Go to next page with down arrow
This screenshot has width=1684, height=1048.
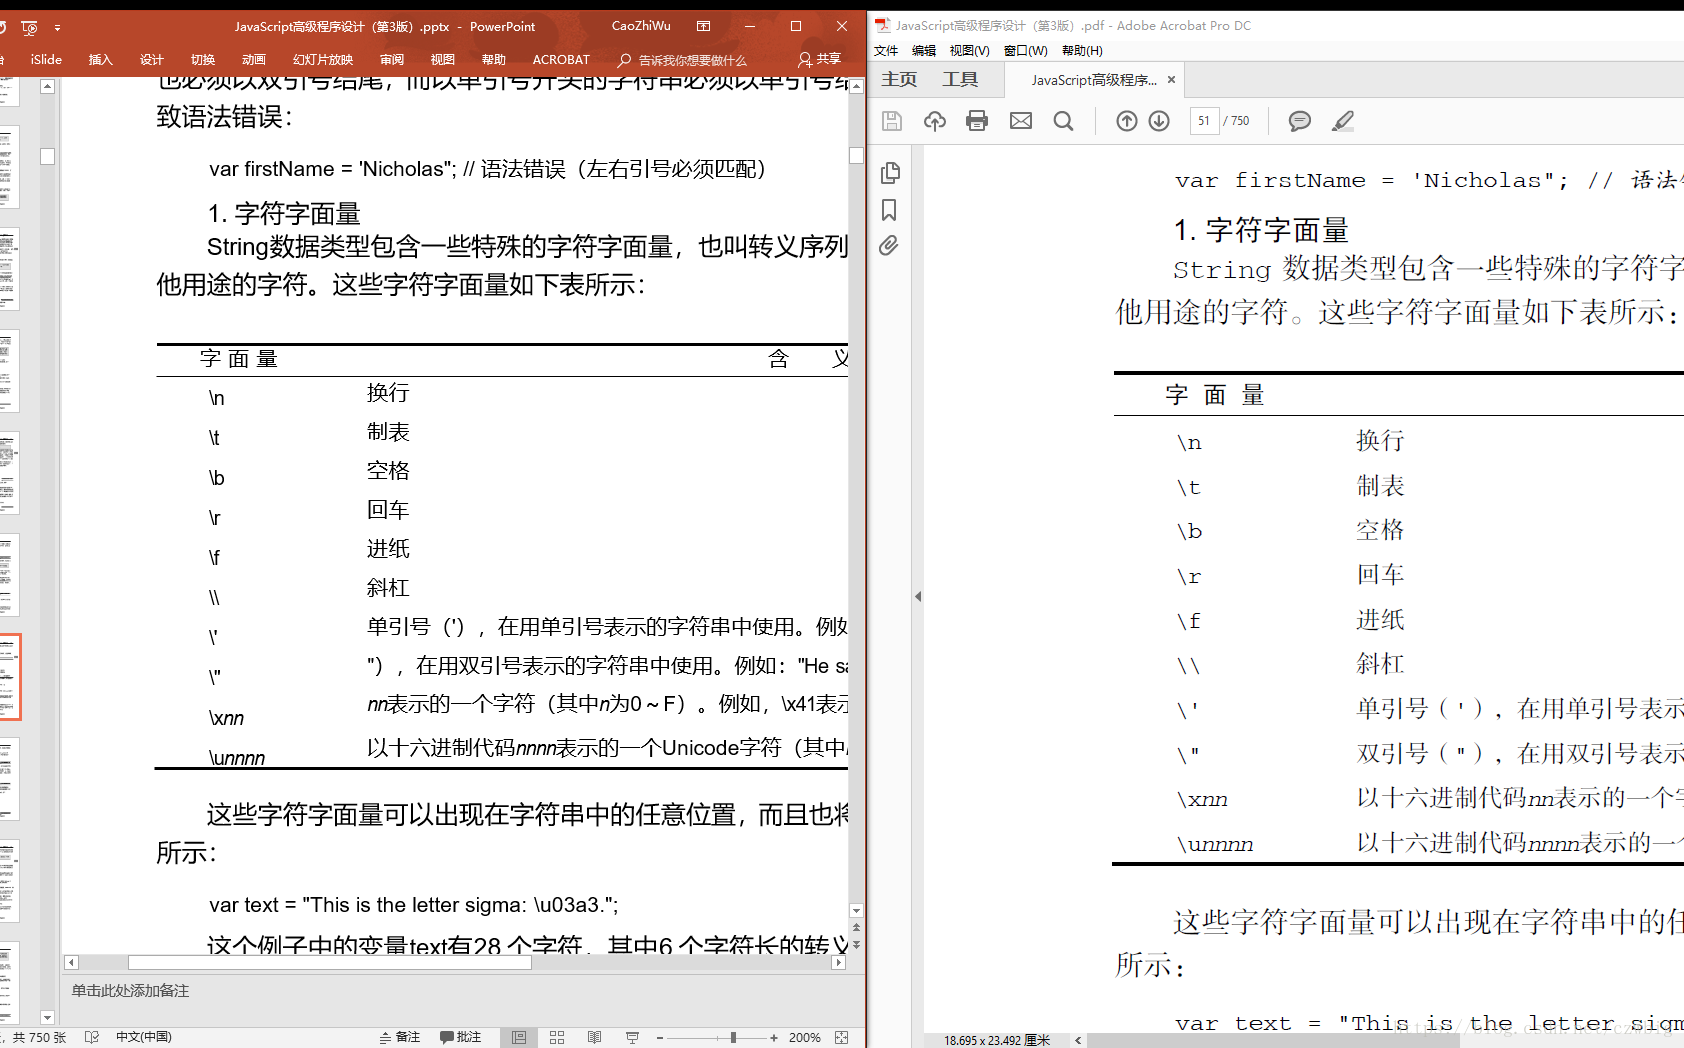1159,121
